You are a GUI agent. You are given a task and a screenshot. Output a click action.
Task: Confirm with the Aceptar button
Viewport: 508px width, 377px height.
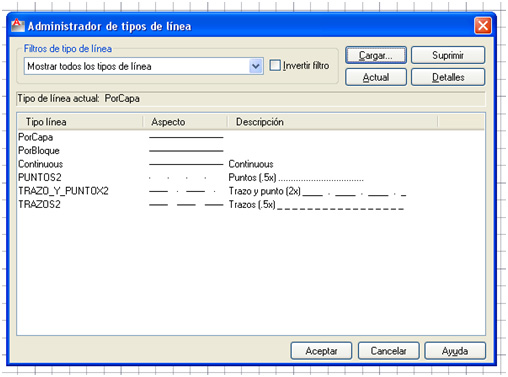[x=321, y=351]
